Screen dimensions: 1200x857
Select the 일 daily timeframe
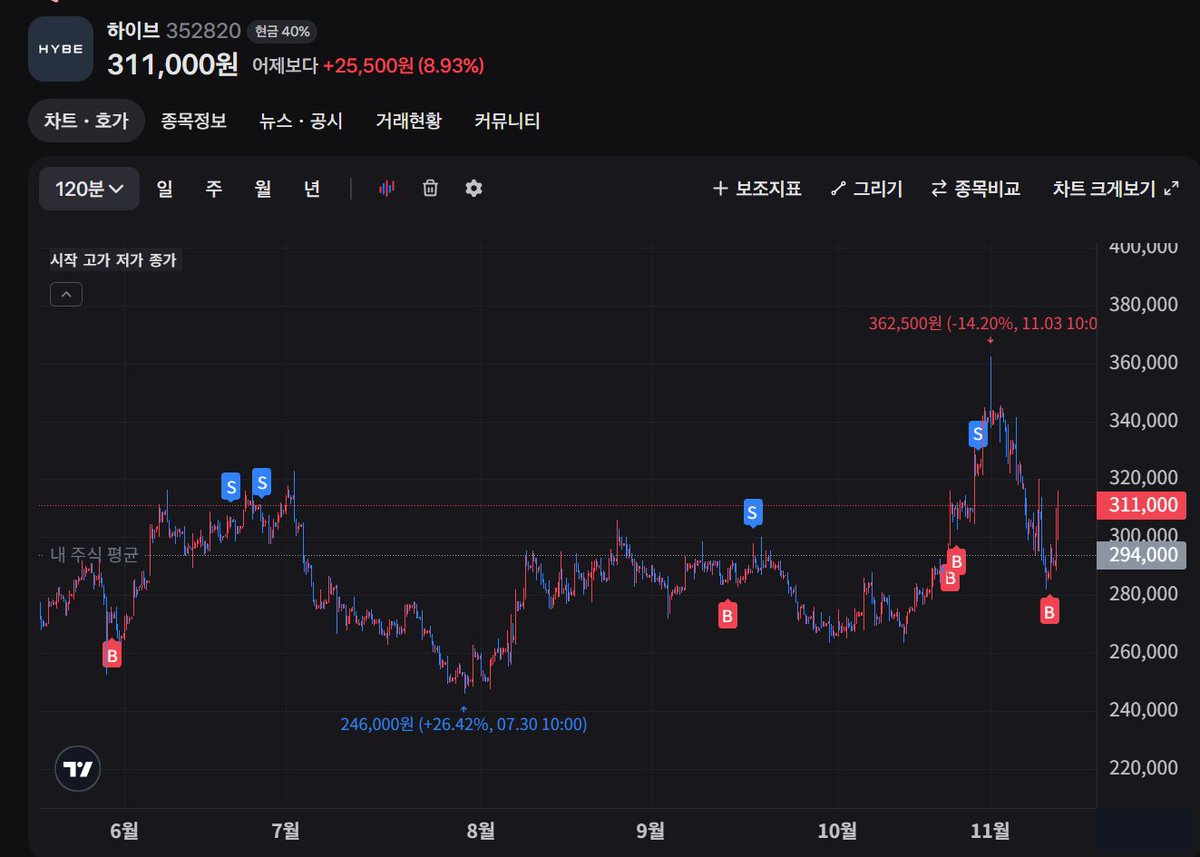[165, 188]
